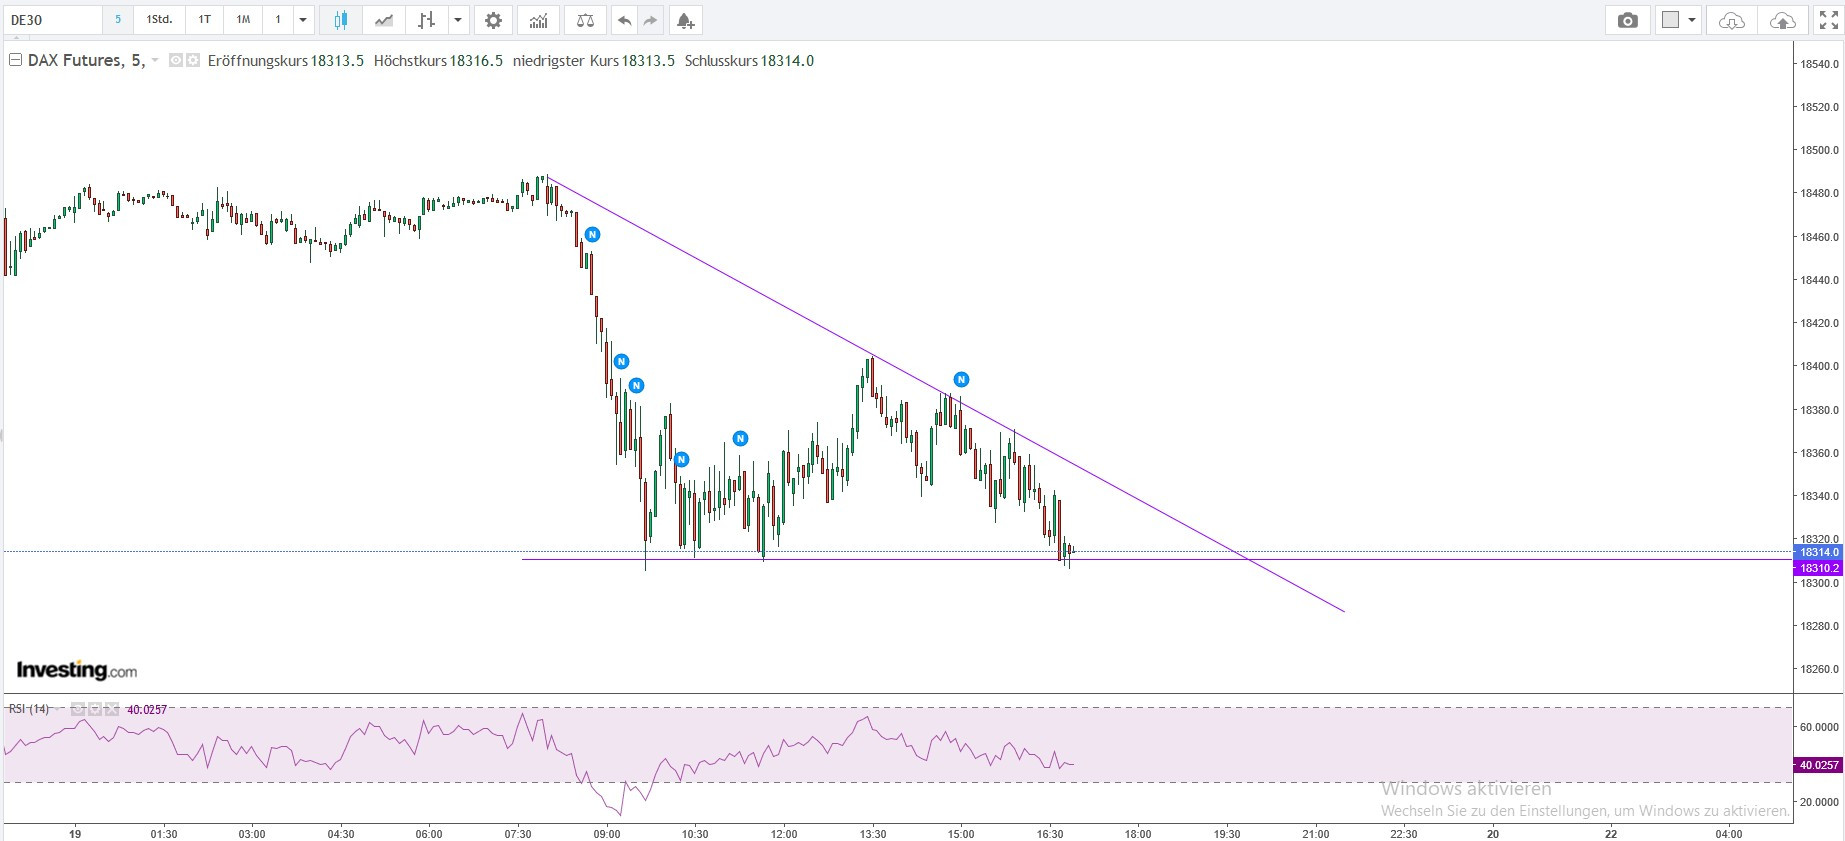Switch to area chart style icon
Screen dimensions: 1845x841
[x=383, y=20]
